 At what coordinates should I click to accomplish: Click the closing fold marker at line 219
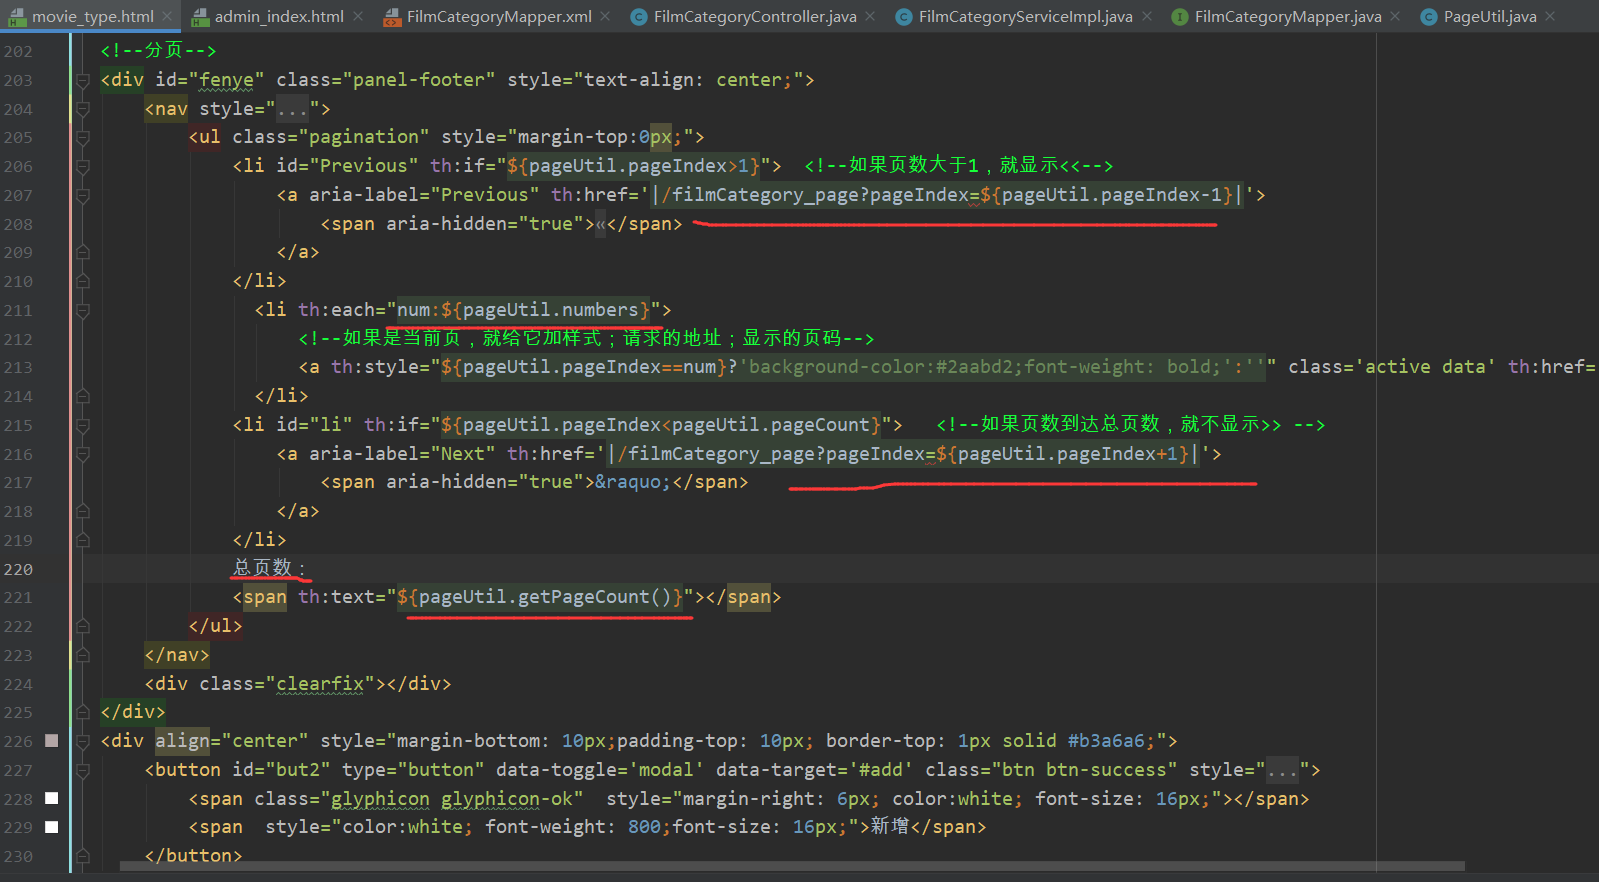coord(83,540)
